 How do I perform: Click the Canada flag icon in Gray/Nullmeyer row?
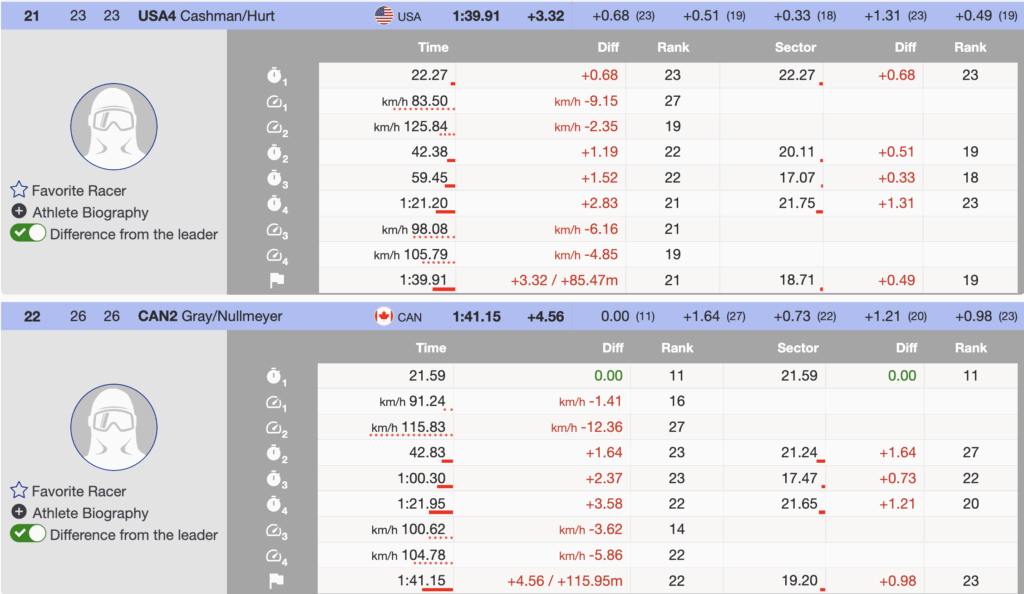383,317
